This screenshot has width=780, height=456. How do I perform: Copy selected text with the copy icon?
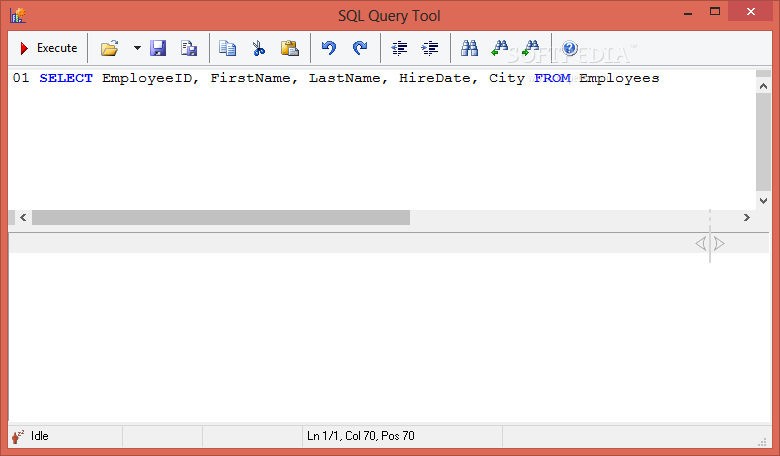tap(228, 48)
